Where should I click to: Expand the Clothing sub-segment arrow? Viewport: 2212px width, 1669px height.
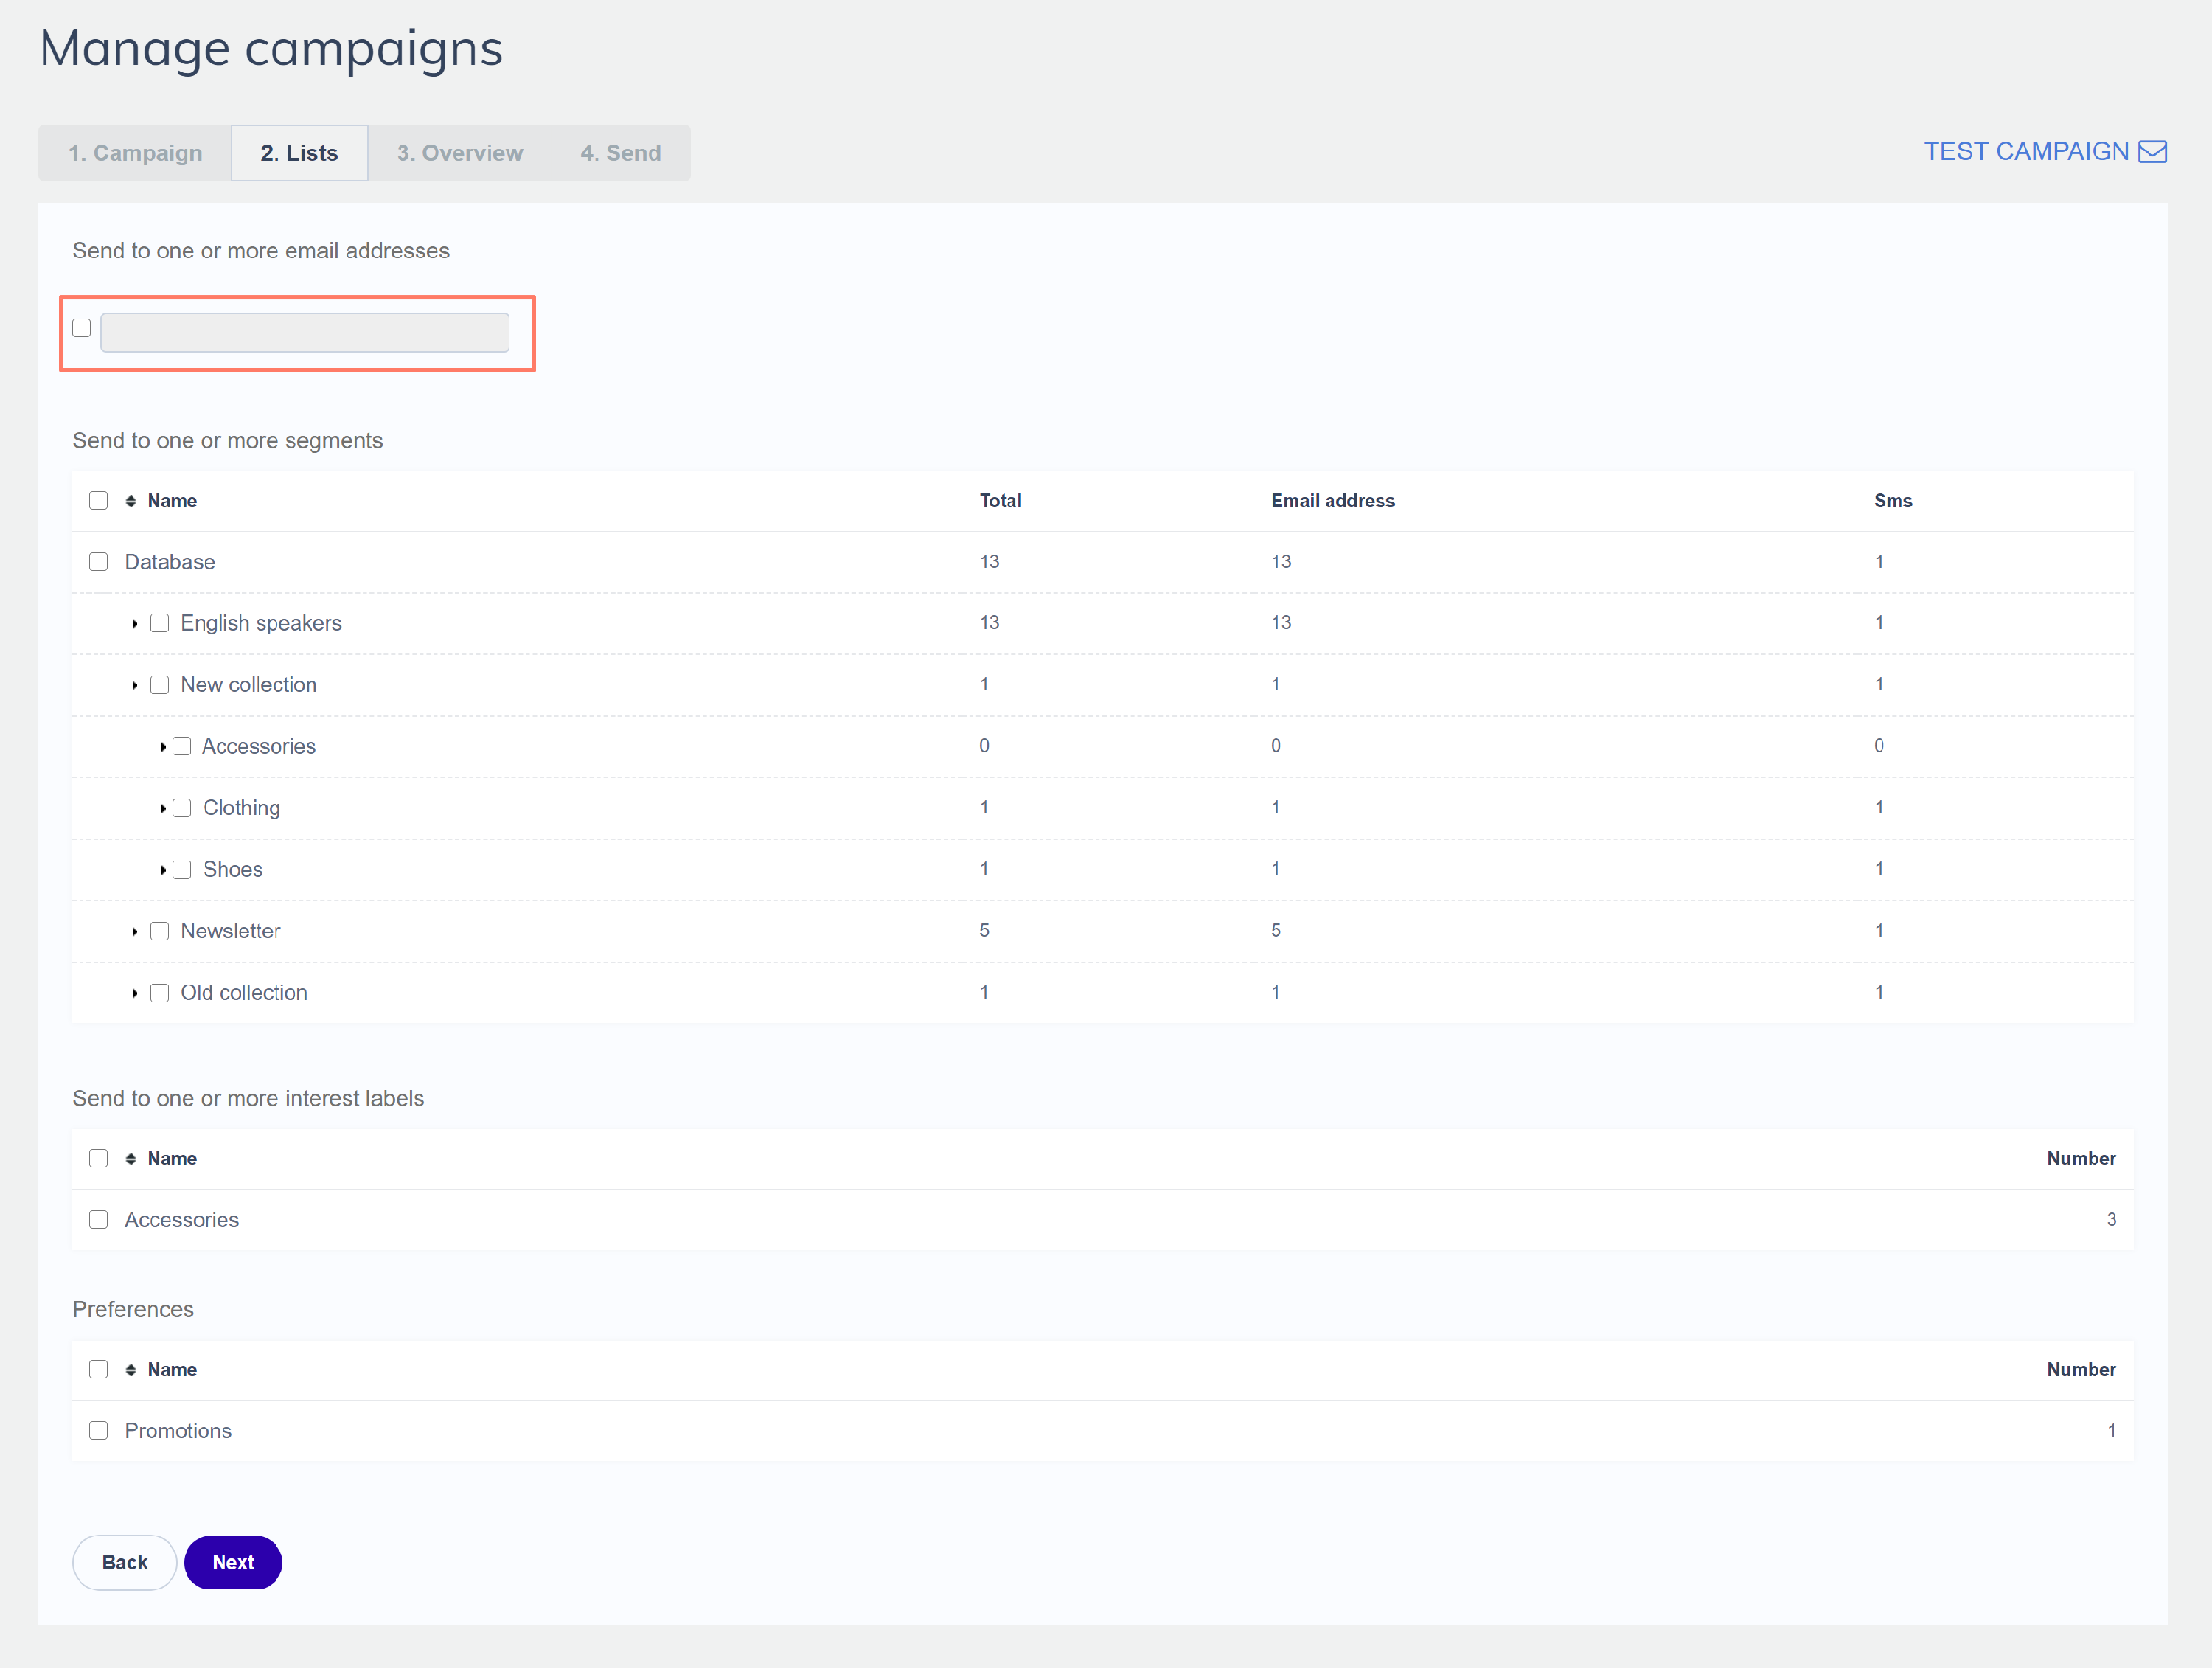pyautogui.click(x=163, y=809)
